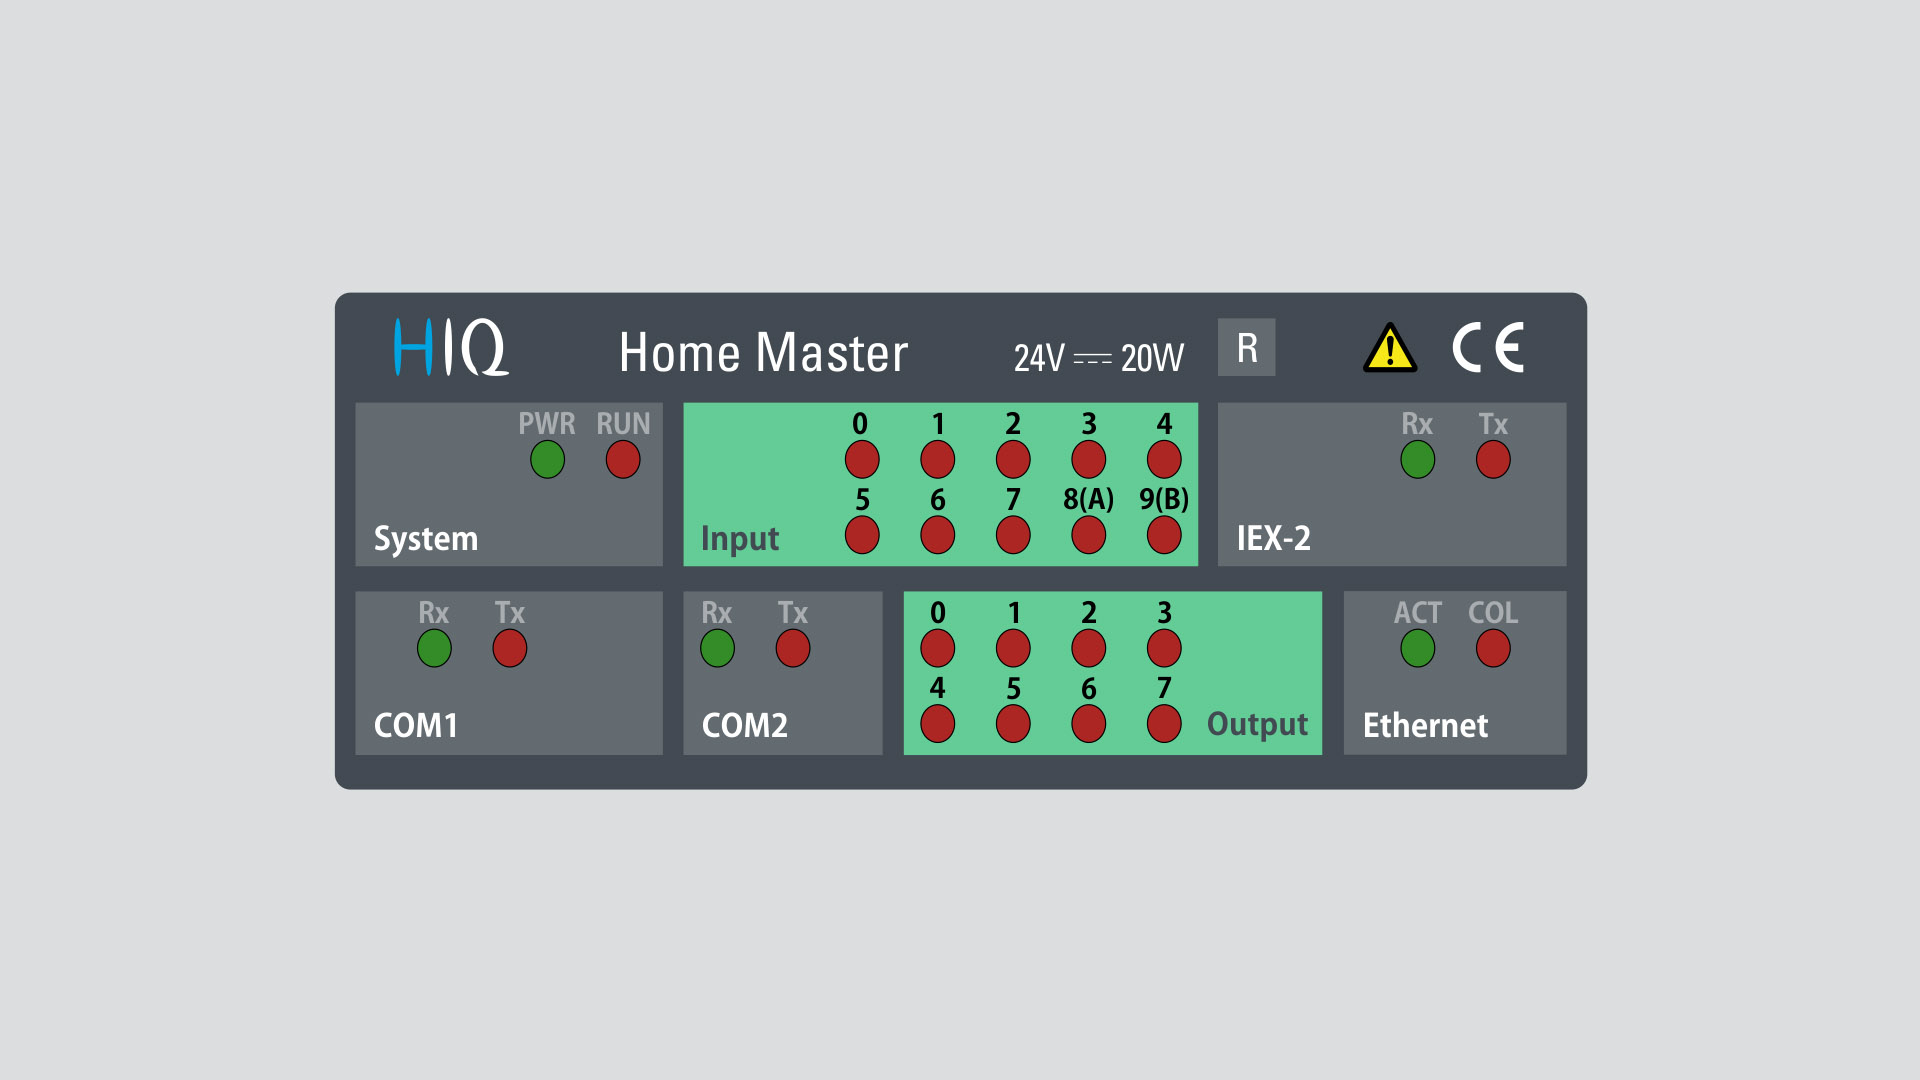Viewport: 1920px width, 1080px height.
Task: Click Output LED 0
Action: click(937, 648)
